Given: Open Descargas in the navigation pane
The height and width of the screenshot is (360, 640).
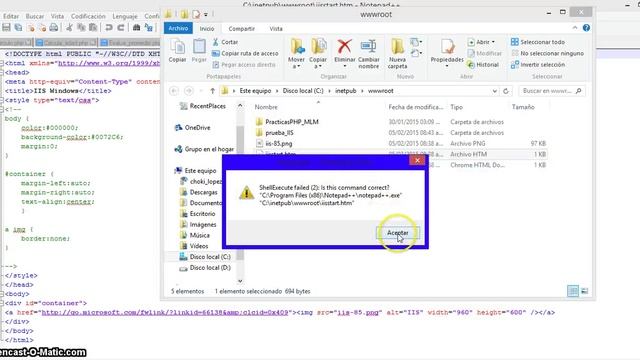Looking at the screenshot, I should coord(203,192).
